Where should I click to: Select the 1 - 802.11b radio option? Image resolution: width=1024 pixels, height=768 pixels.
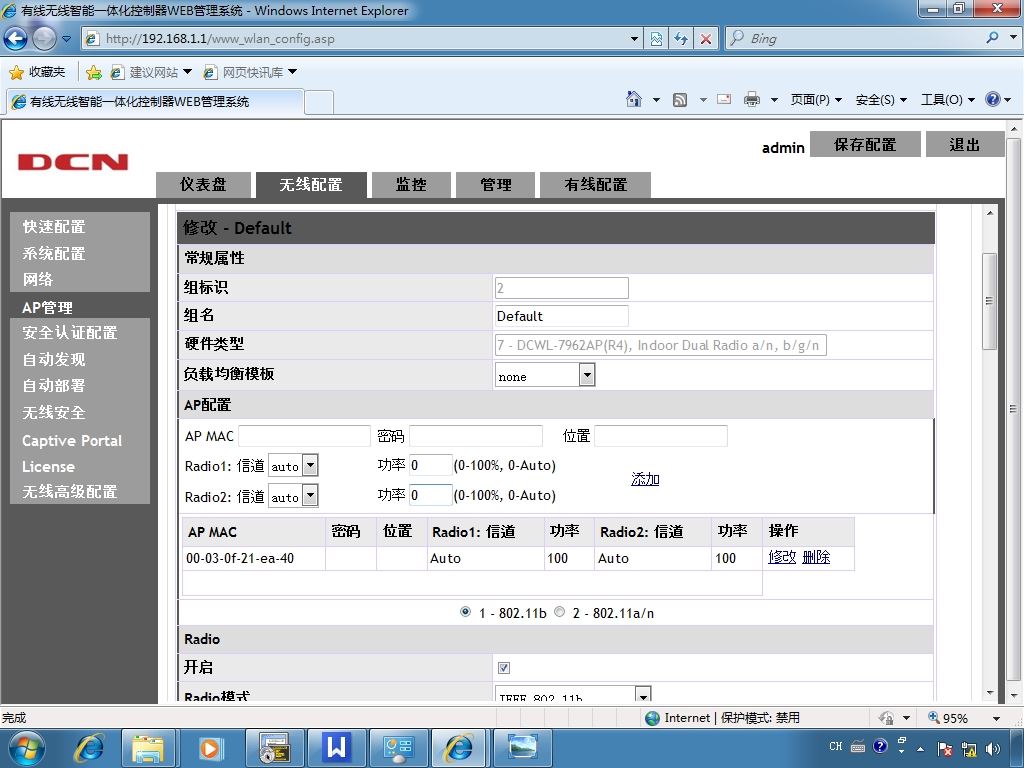click(465, 612)
